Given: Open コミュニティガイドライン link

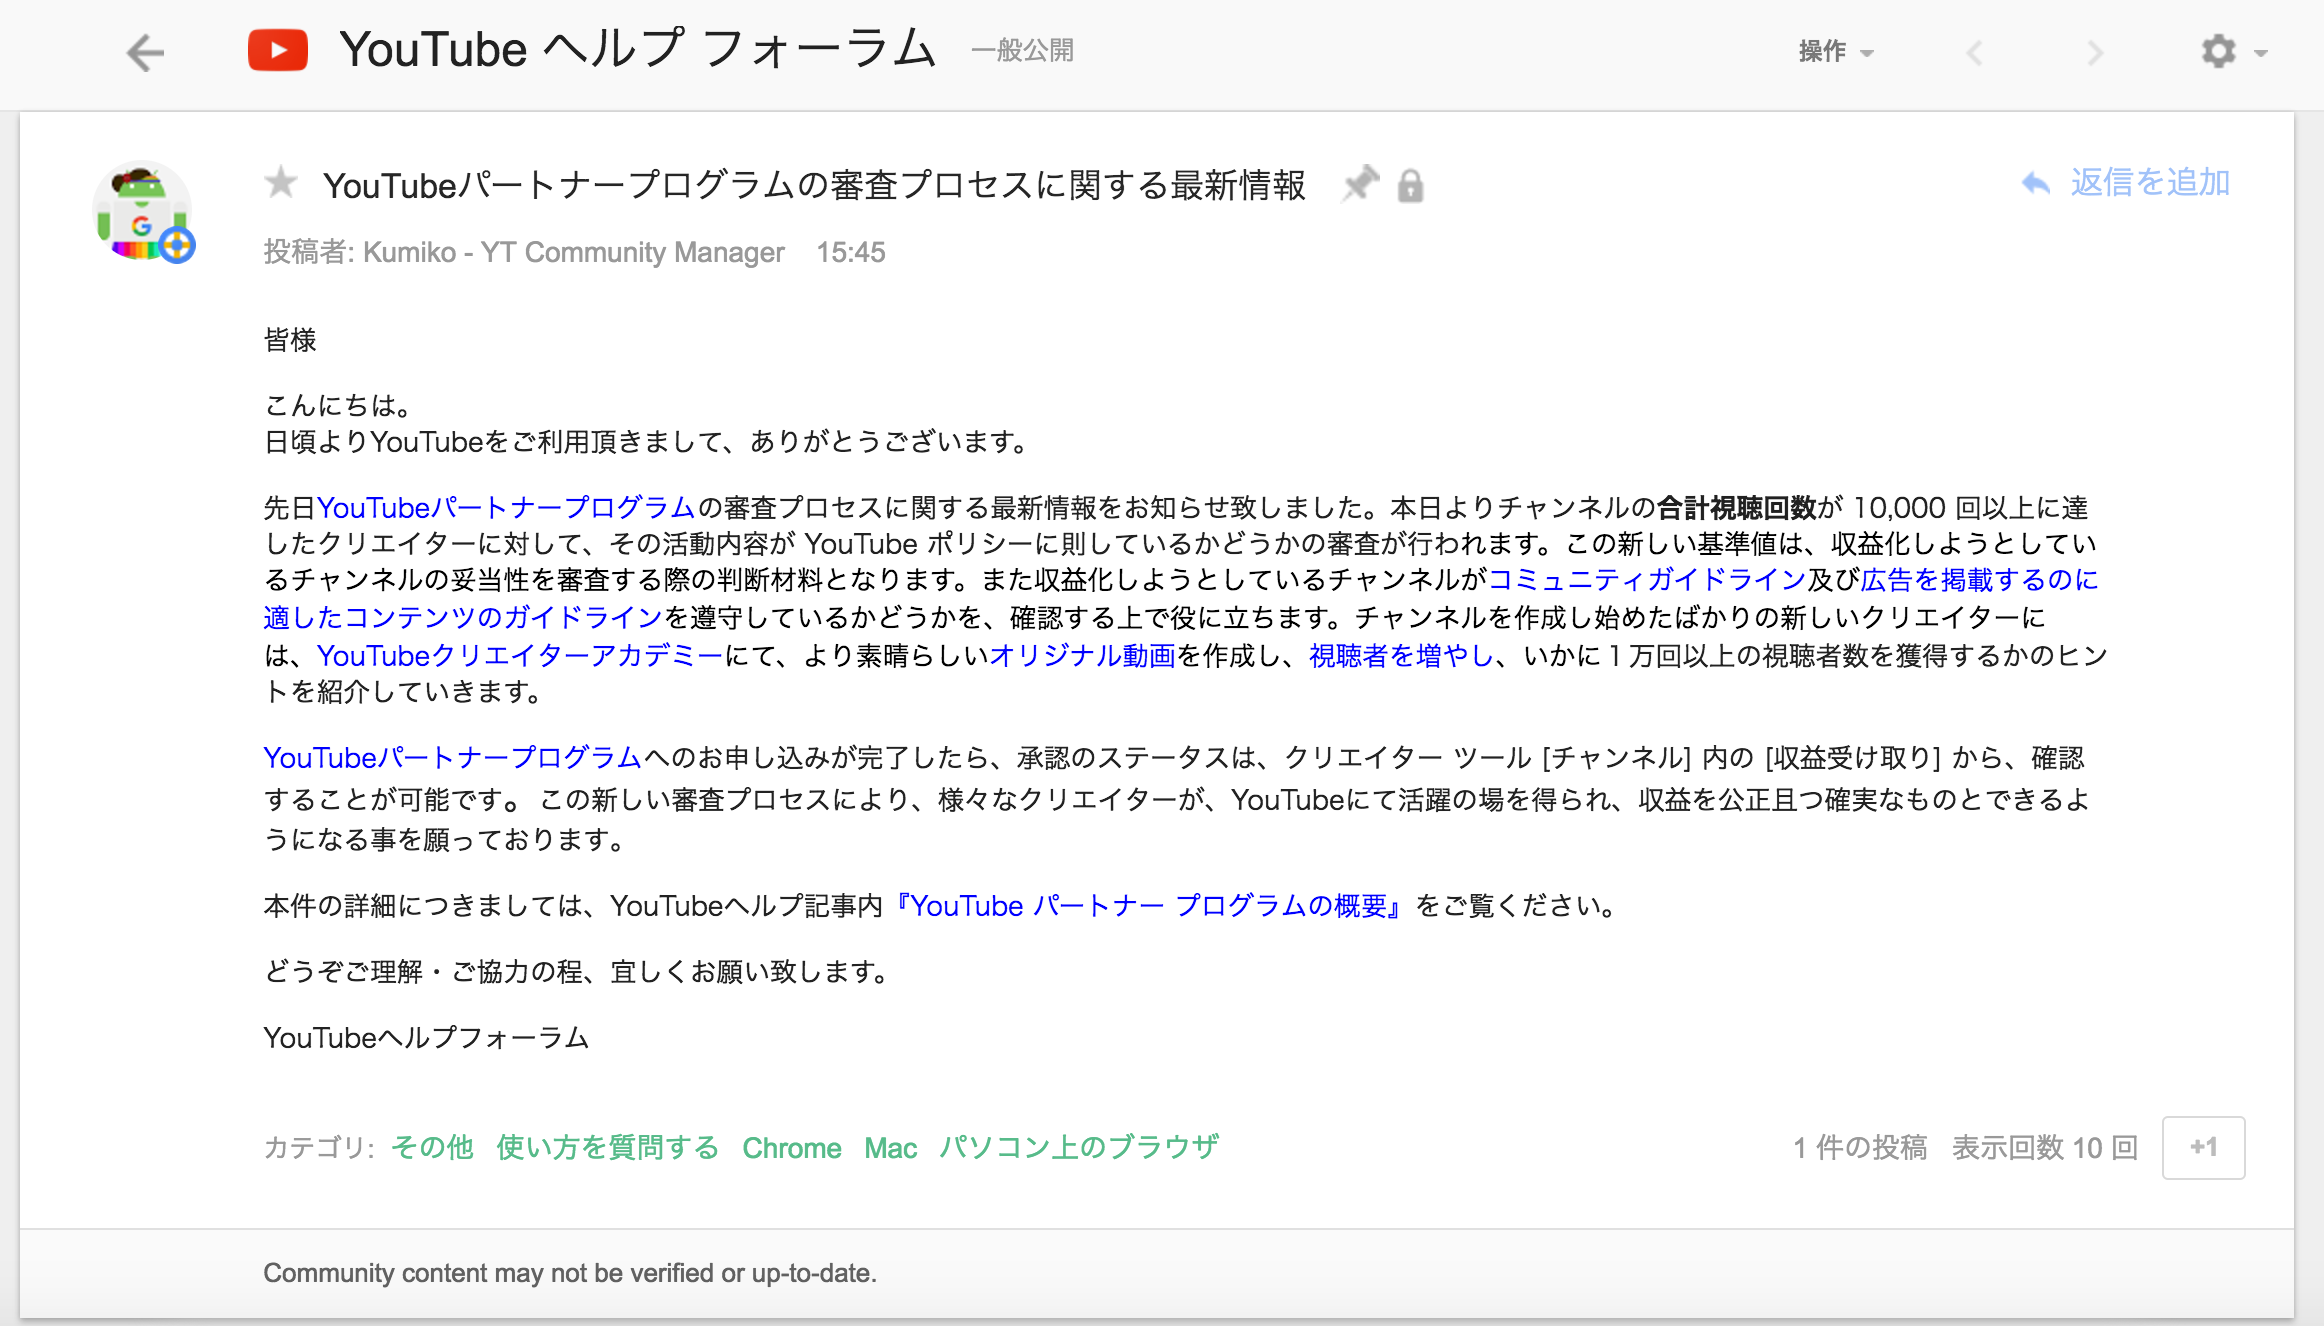Looking at the screenshot, I should tap(1647, 580).
